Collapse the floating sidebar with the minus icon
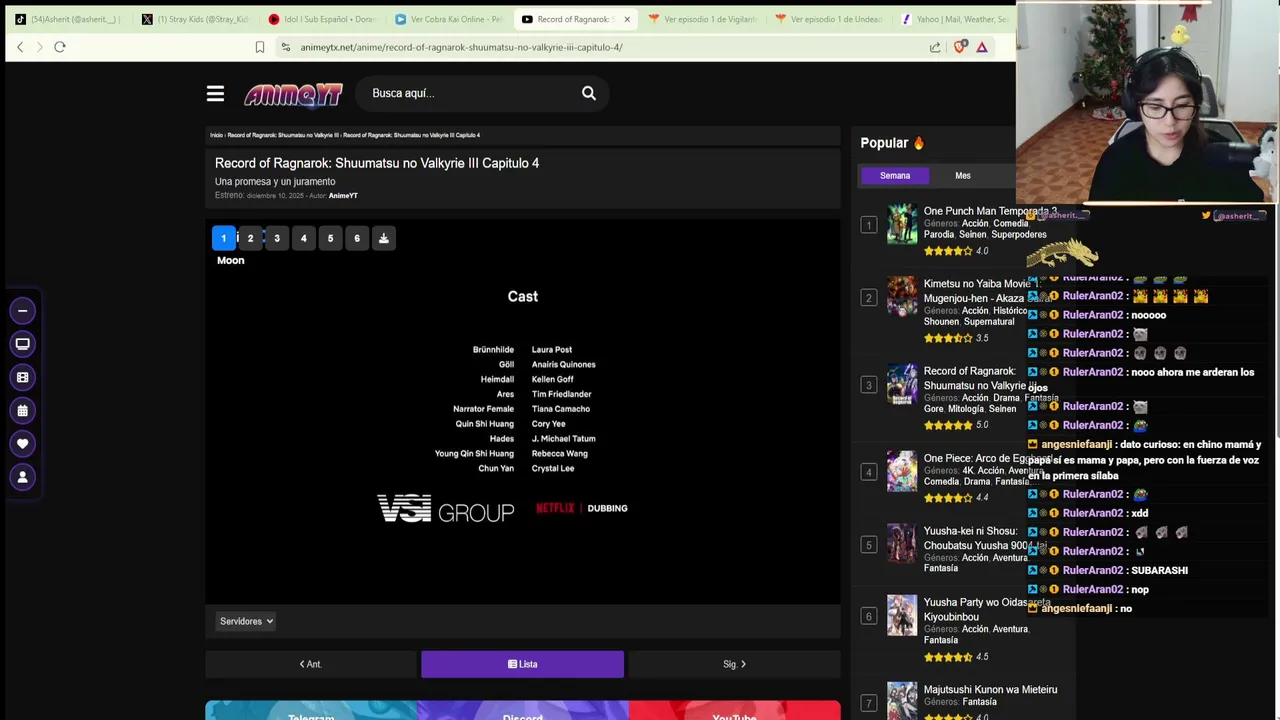Image resolution: width=1280 pixels, height=720 pixels. pyautogui.click(x=22, y=311)
